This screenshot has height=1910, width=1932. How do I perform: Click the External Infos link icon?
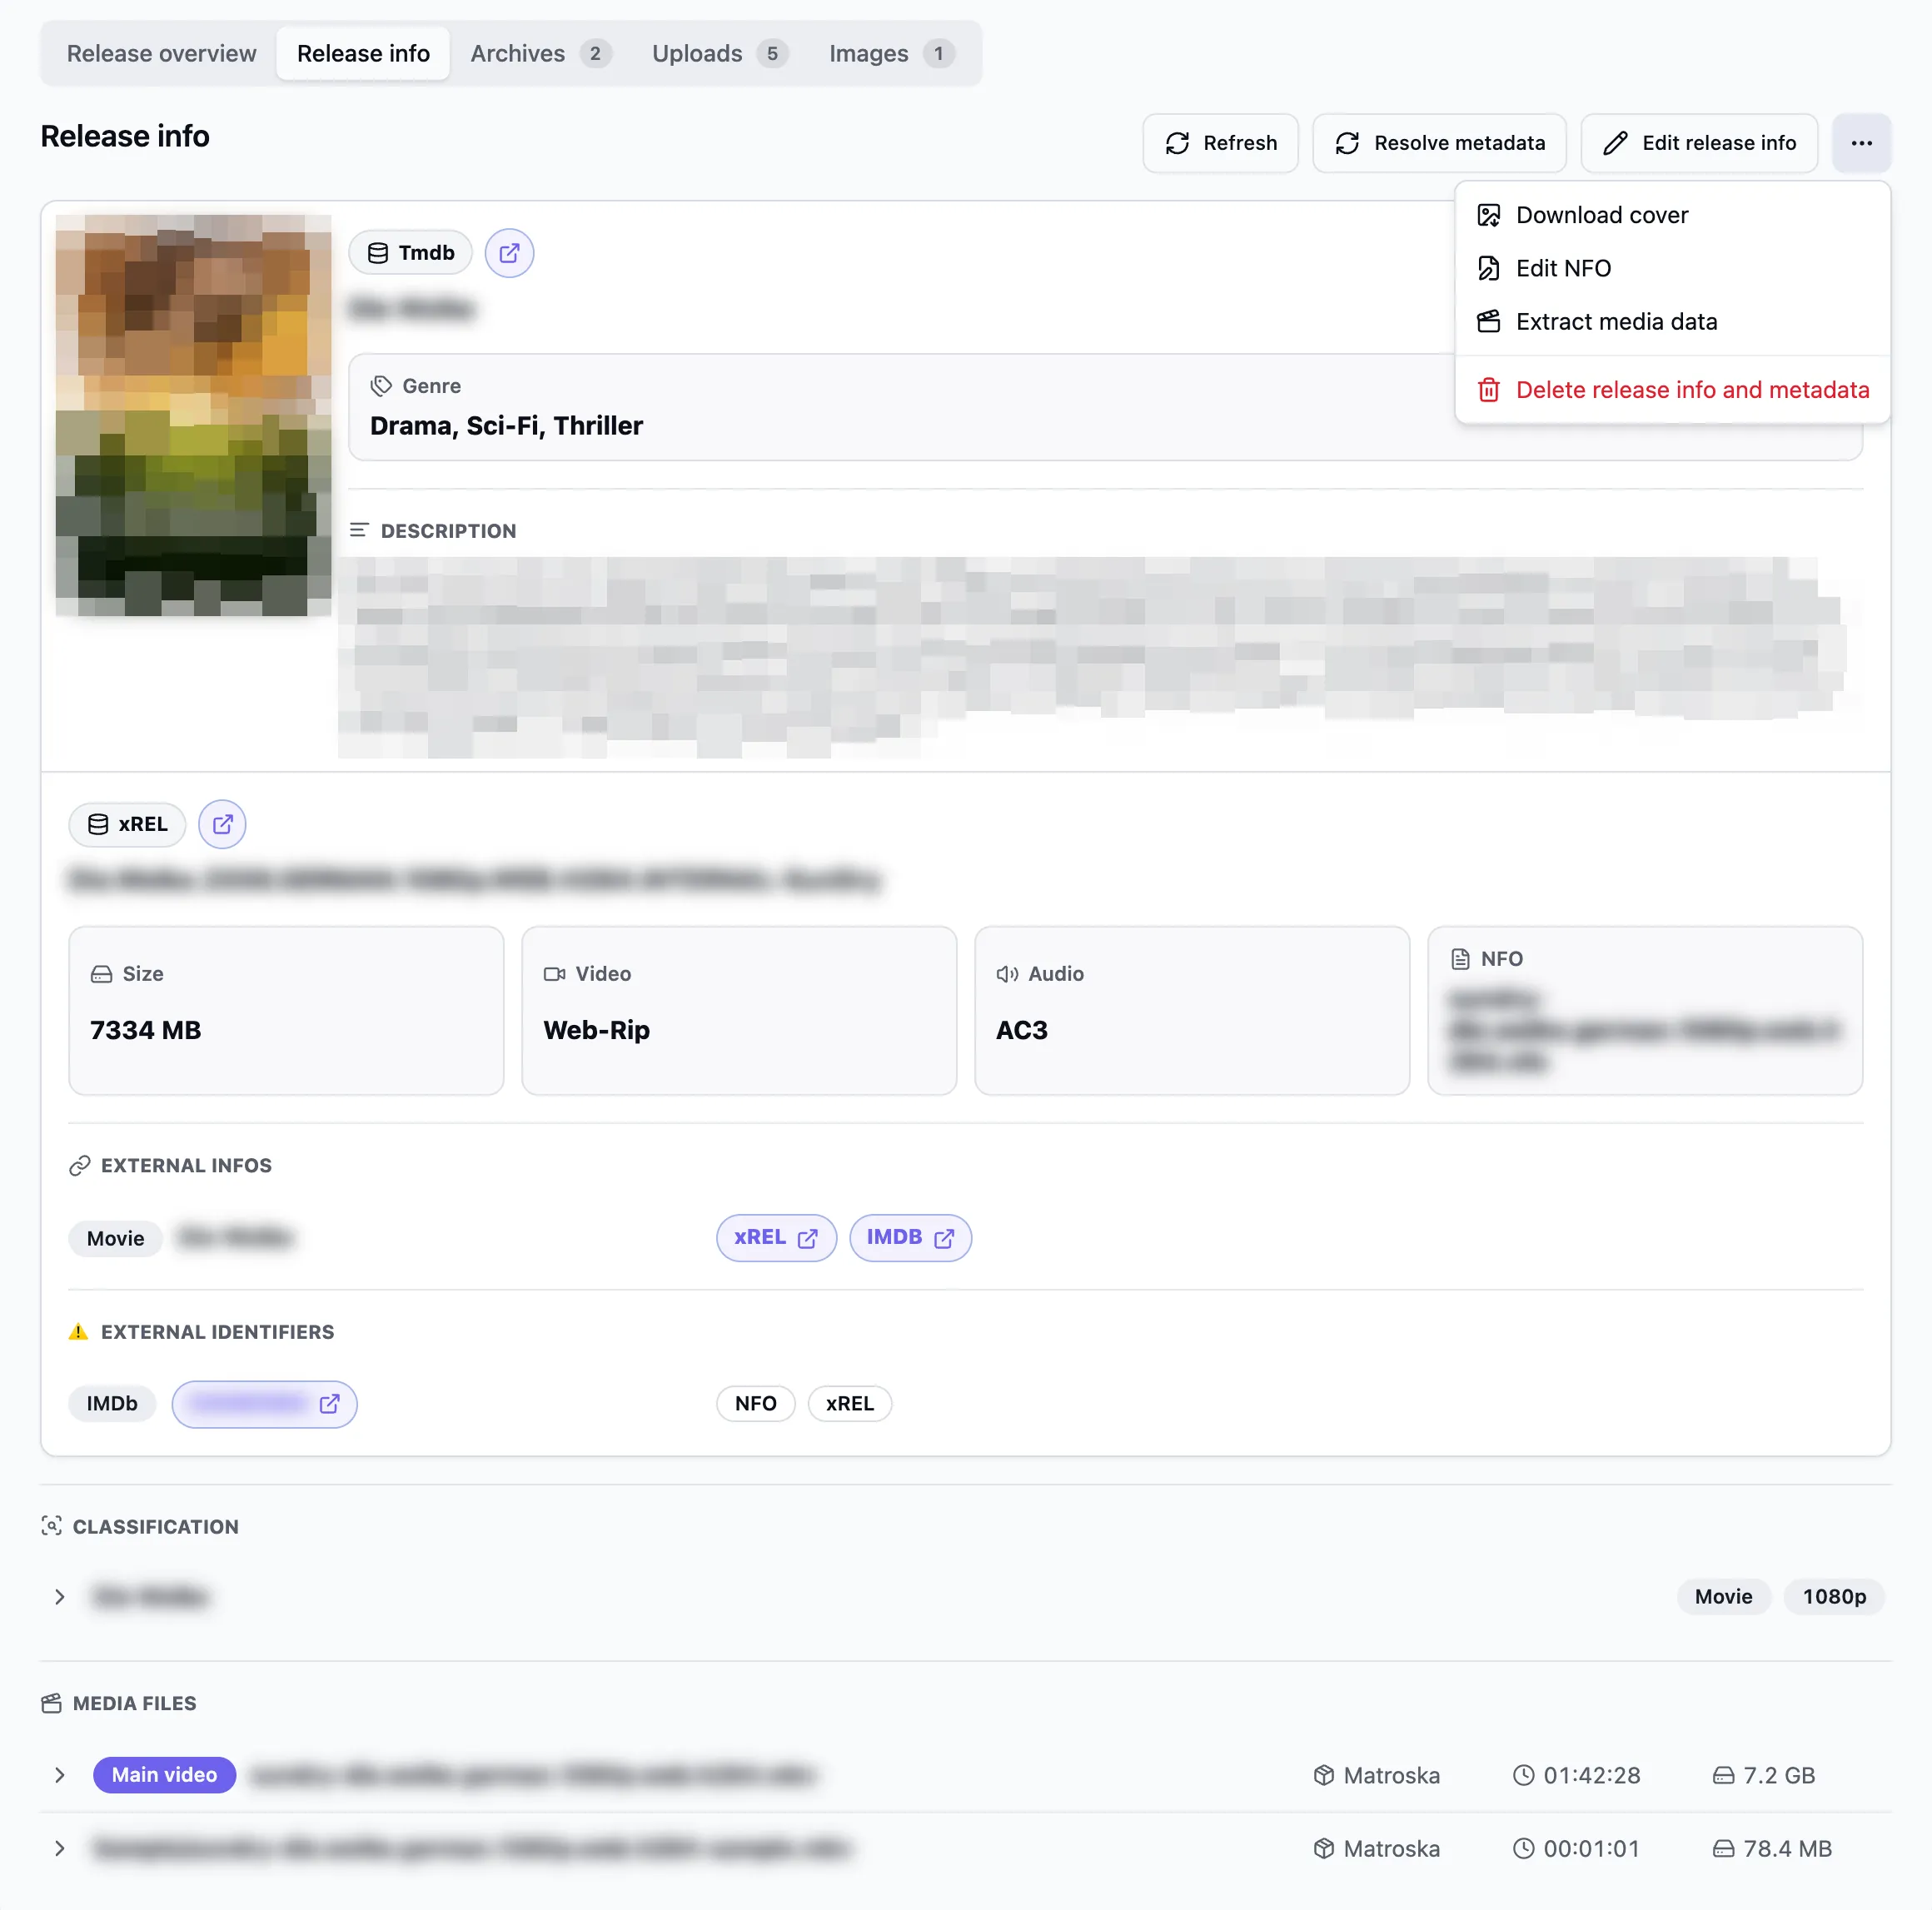pyautogui.click(x=80, y=1166)
